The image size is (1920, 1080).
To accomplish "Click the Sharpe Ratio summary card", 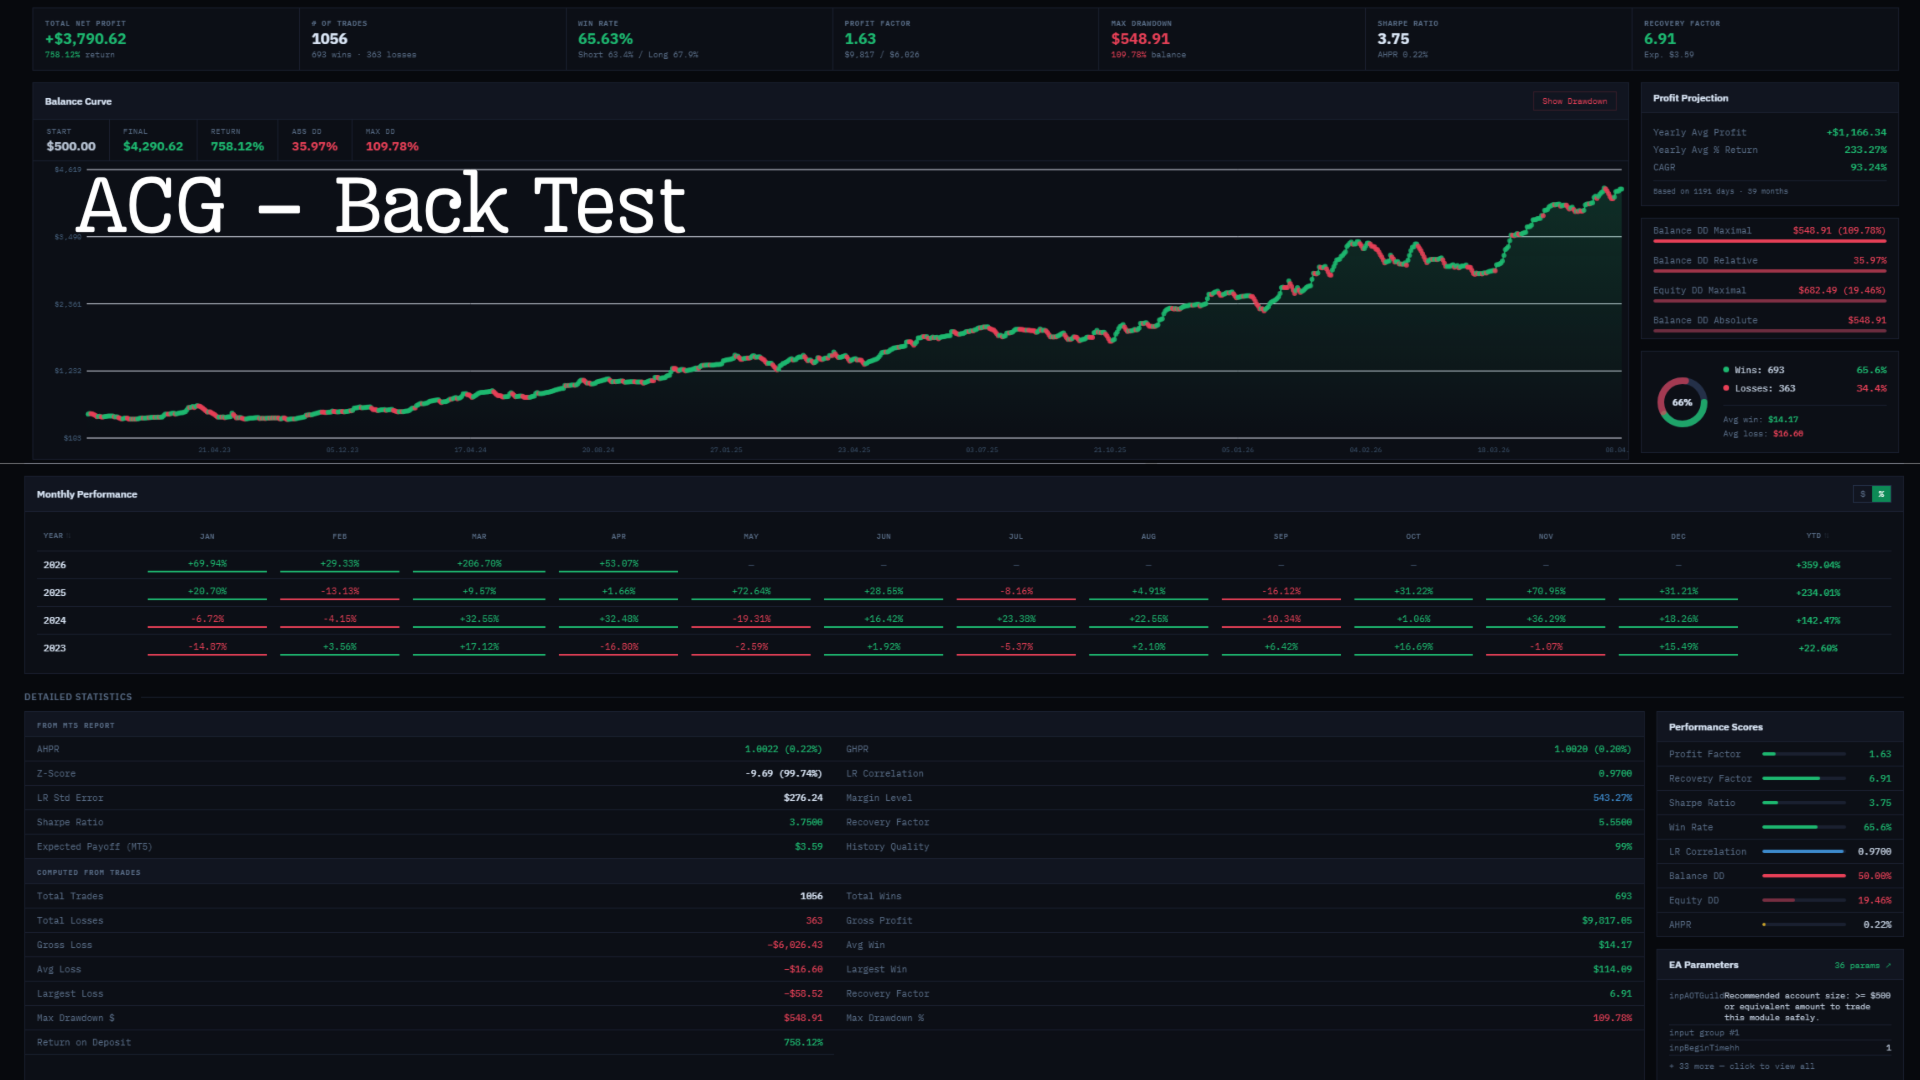I will point(1497,39).
